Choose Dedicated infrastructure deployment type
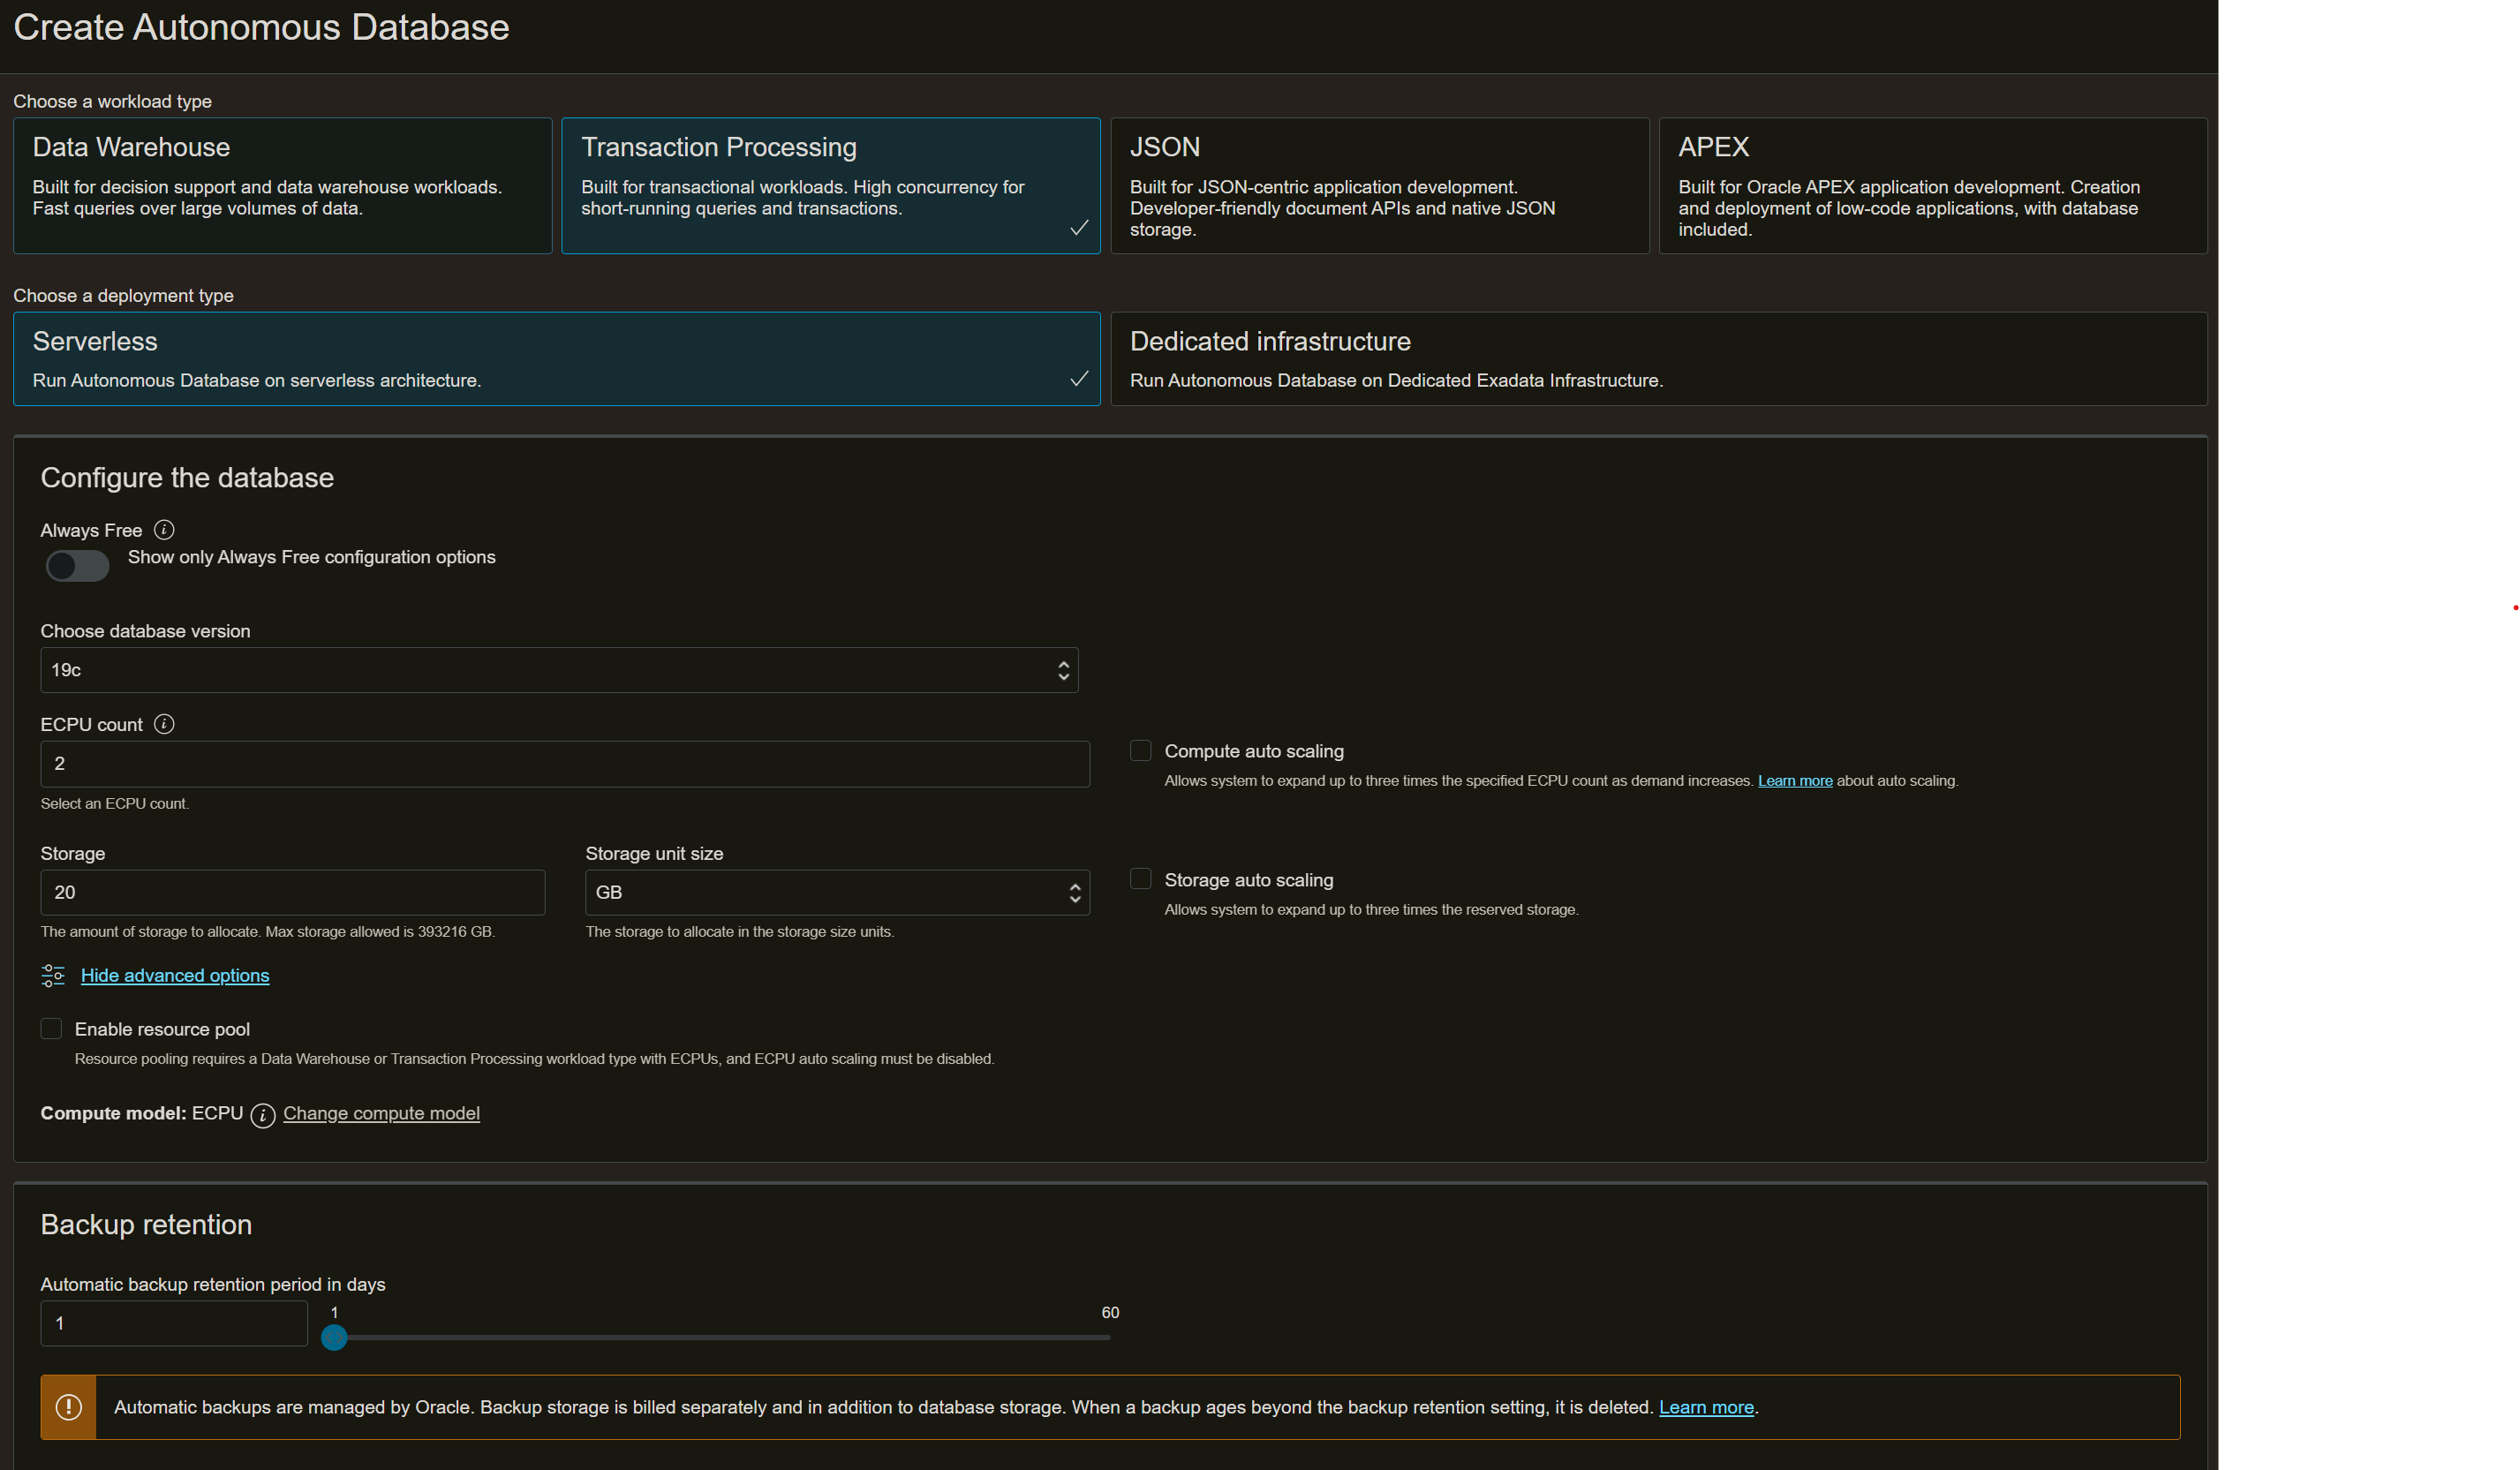Viewport: 2520px width, 1470px height. pos(1658,359)
